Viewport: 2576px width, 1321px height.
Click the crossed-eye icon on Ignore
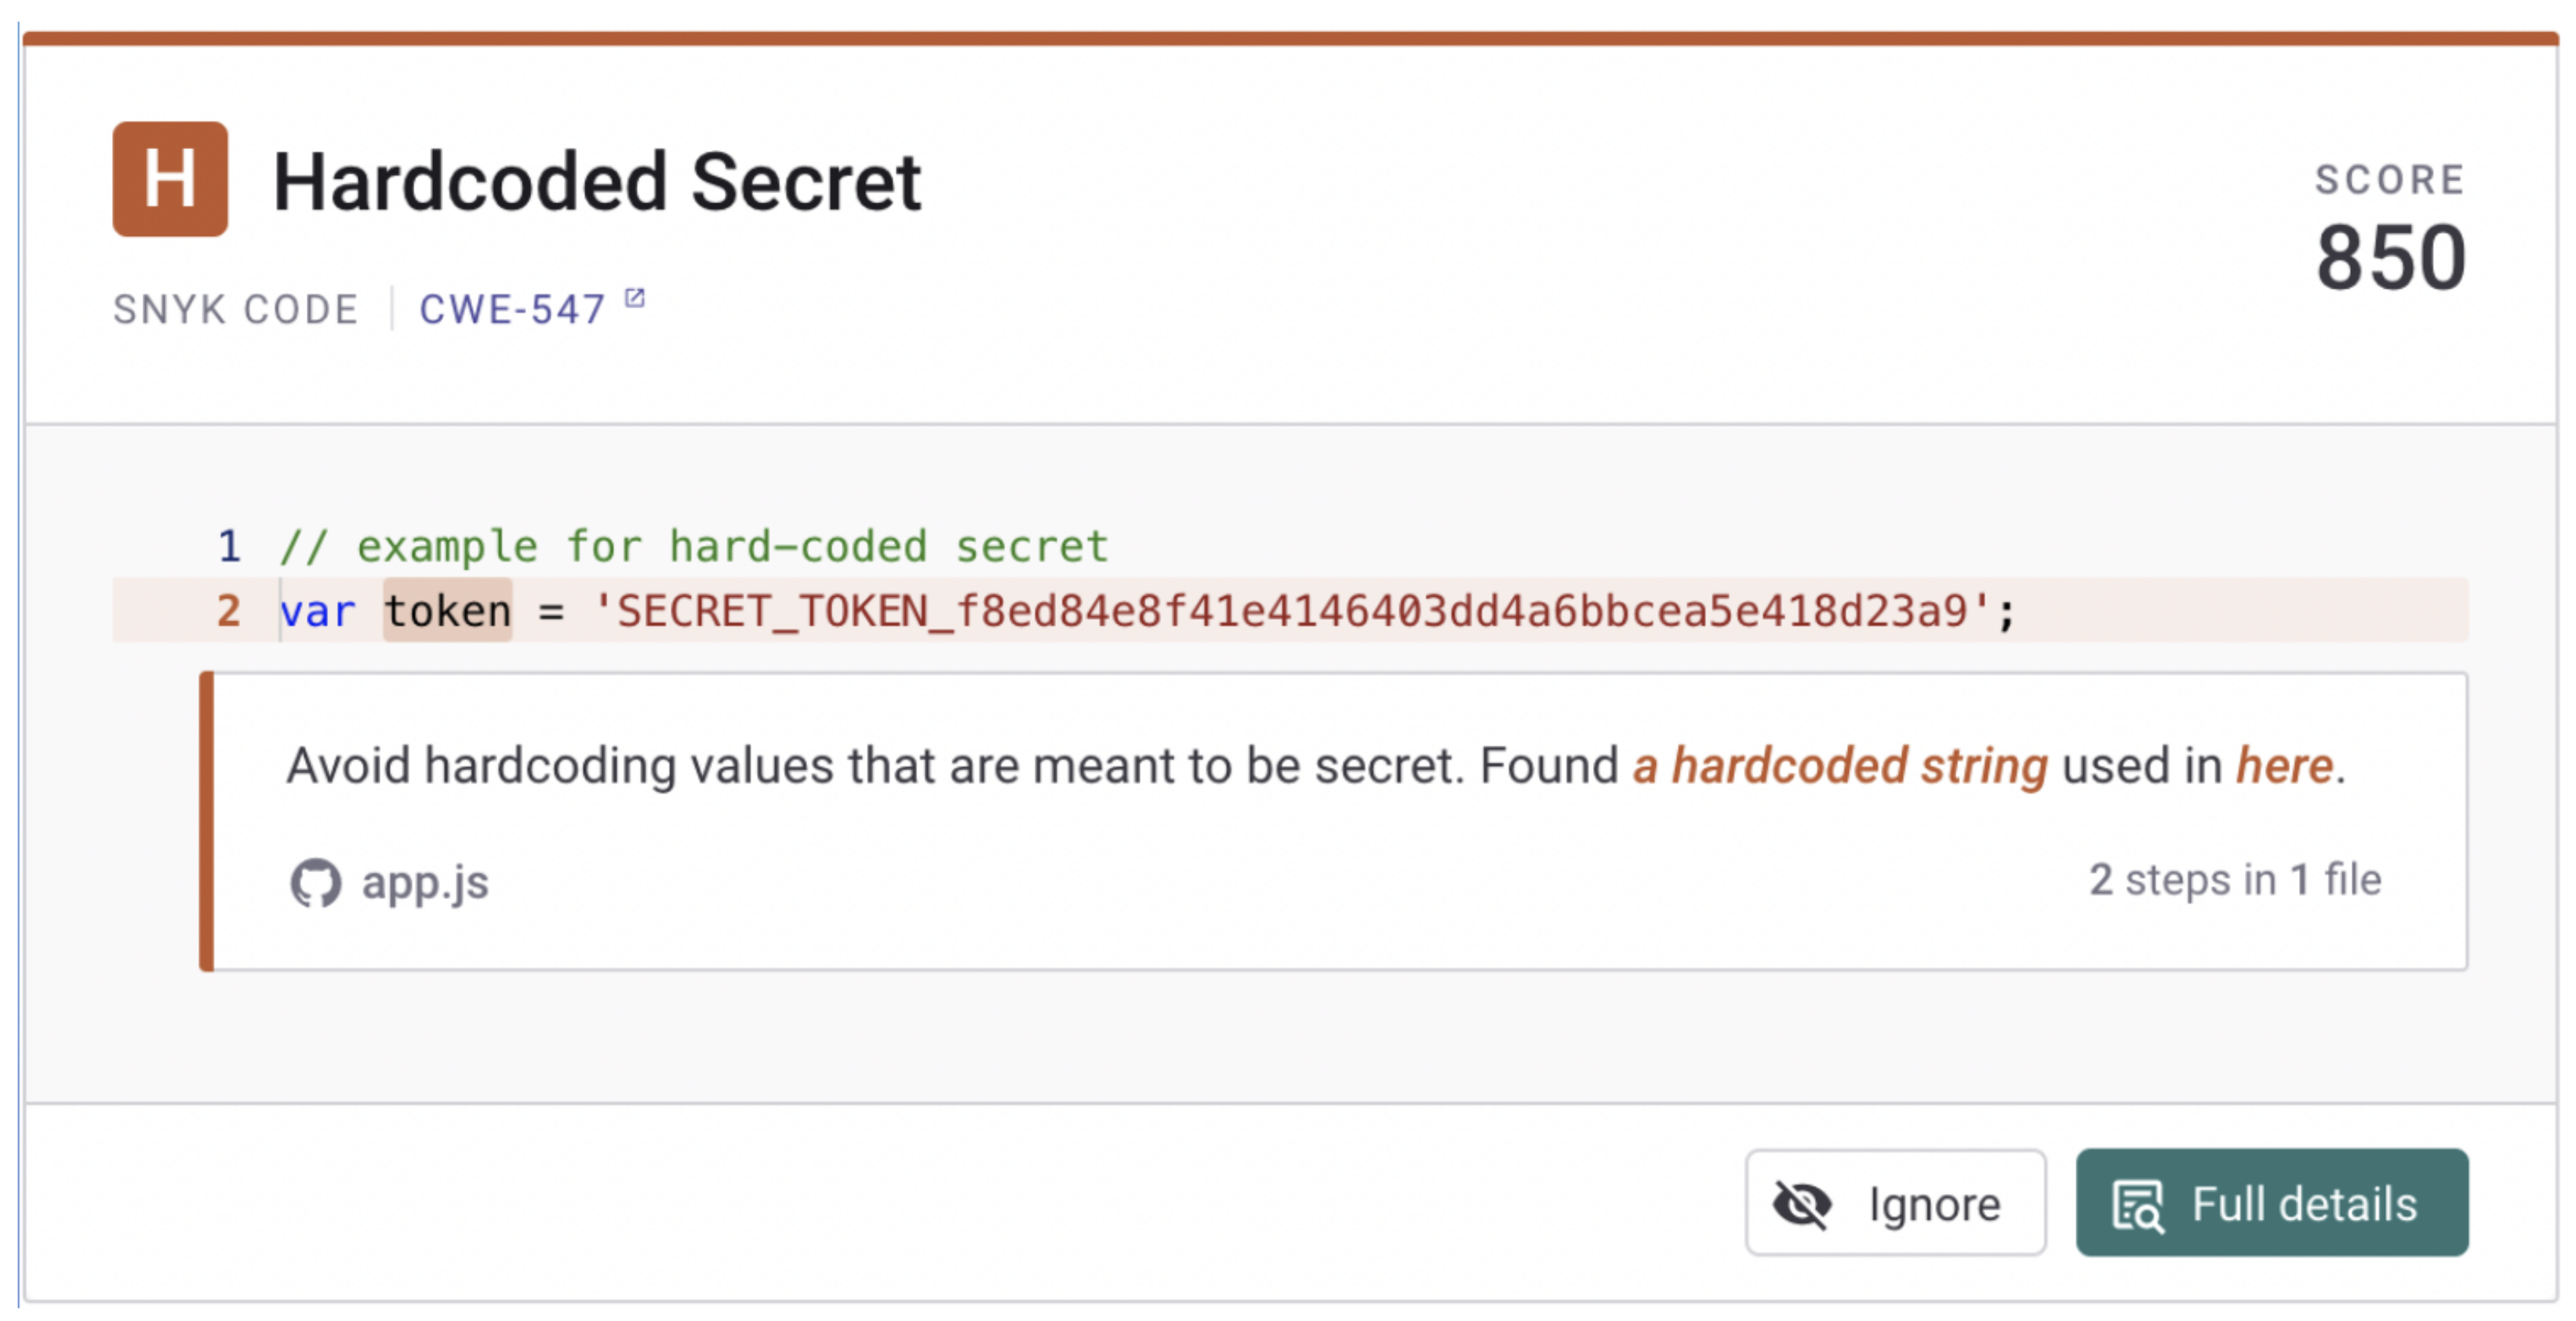(x=1801, y=1203)
